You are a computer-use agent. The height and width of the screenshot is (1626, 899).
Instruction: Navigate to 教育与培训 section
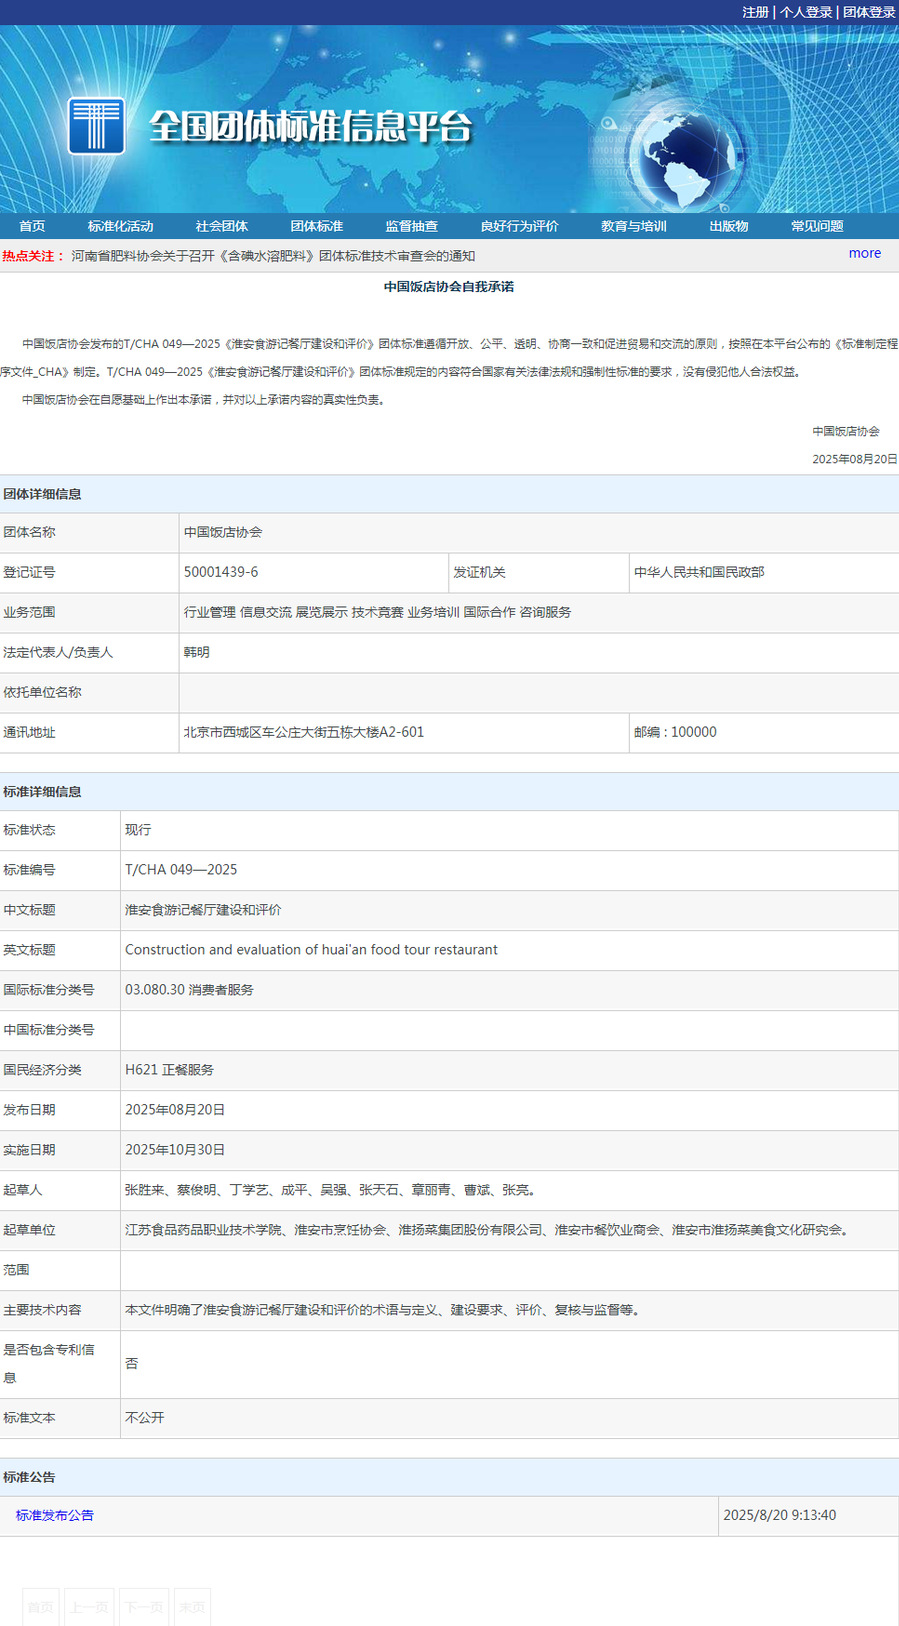point(633,226)
